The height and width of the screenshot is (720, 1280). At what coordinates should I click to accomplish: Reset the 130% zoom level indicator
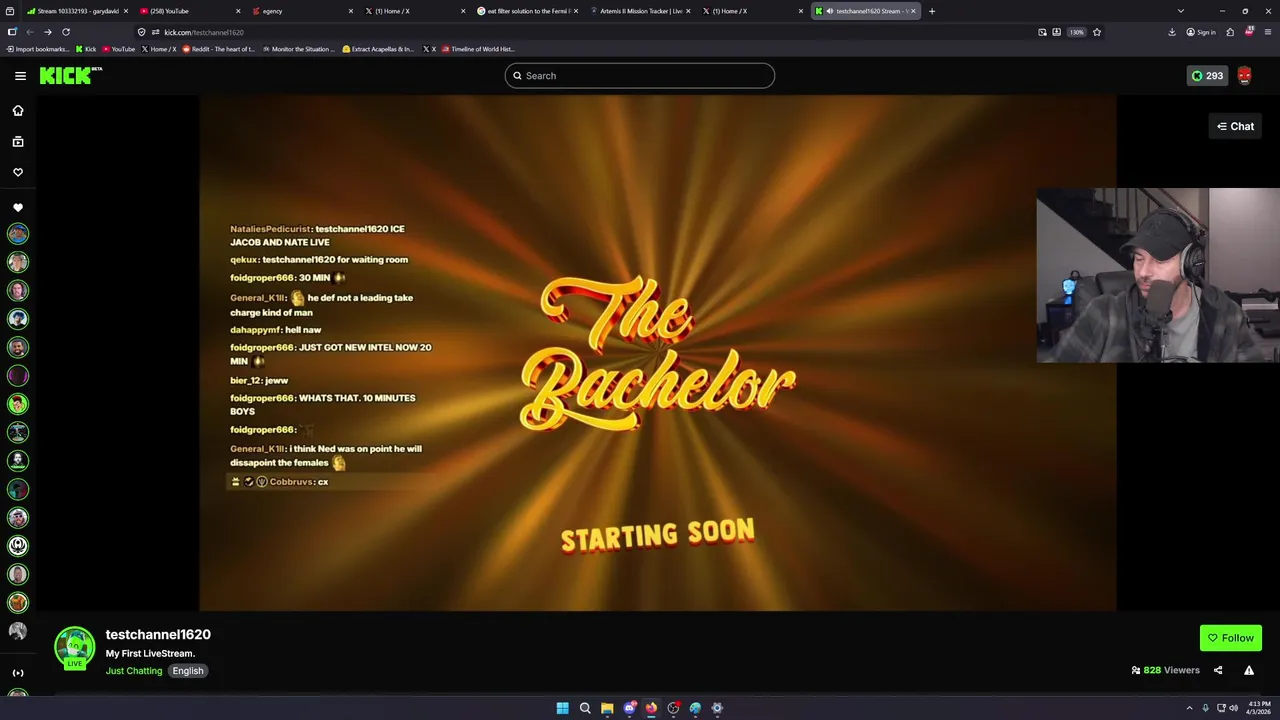coord(1076,32)
